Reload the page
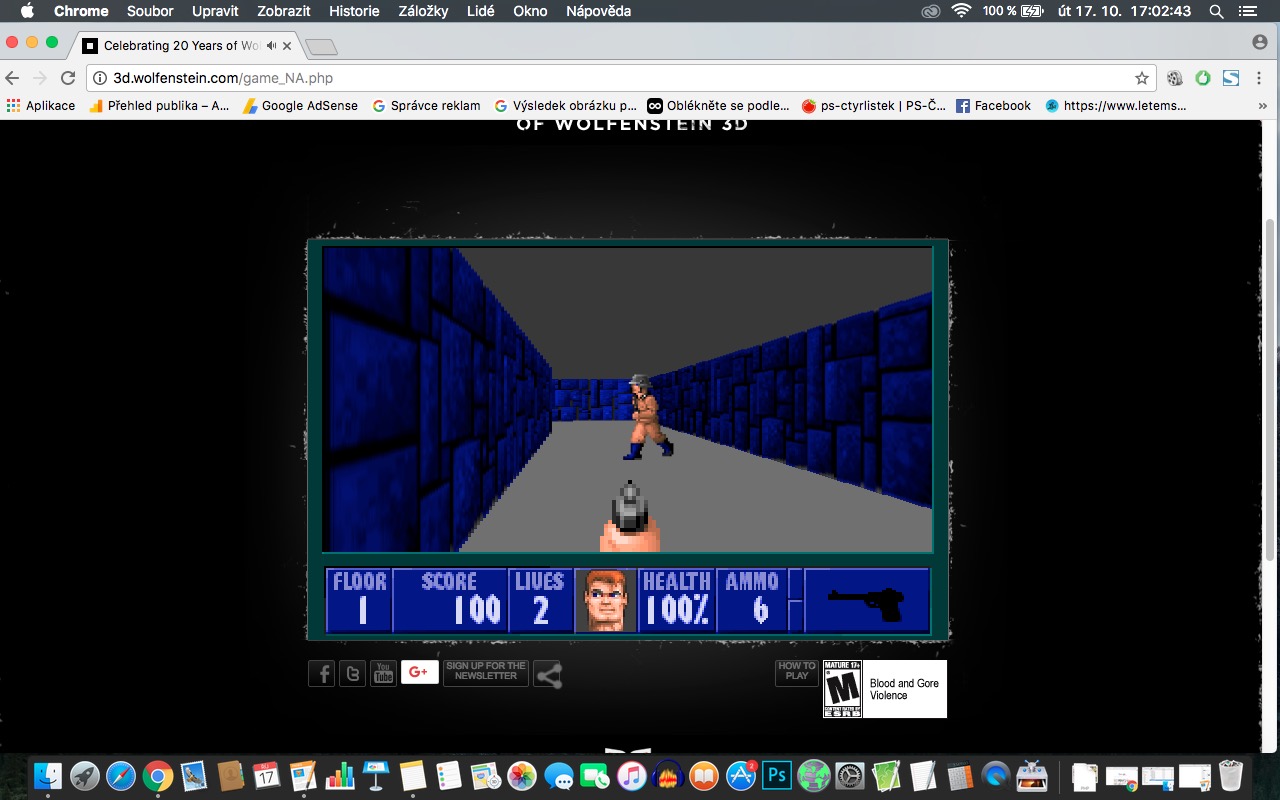1280x800 pixels. (x=68, y=78)
